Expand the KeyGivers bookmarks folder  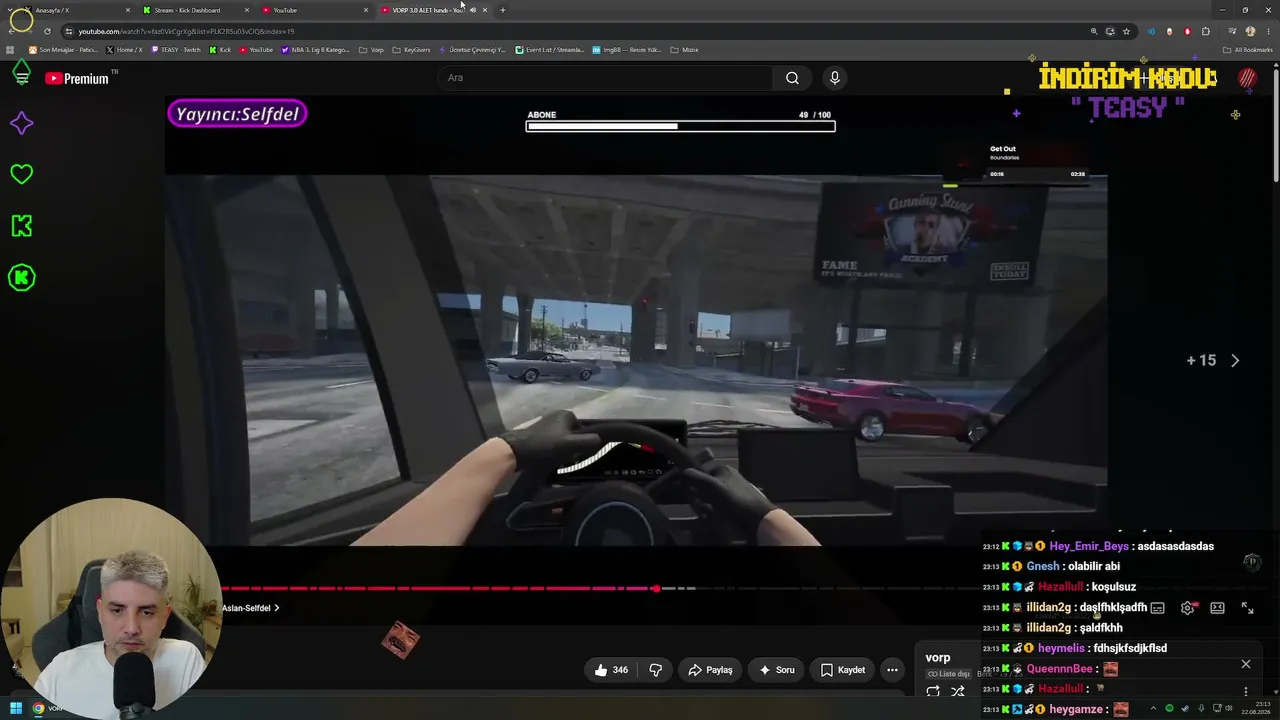coord(411,50)
